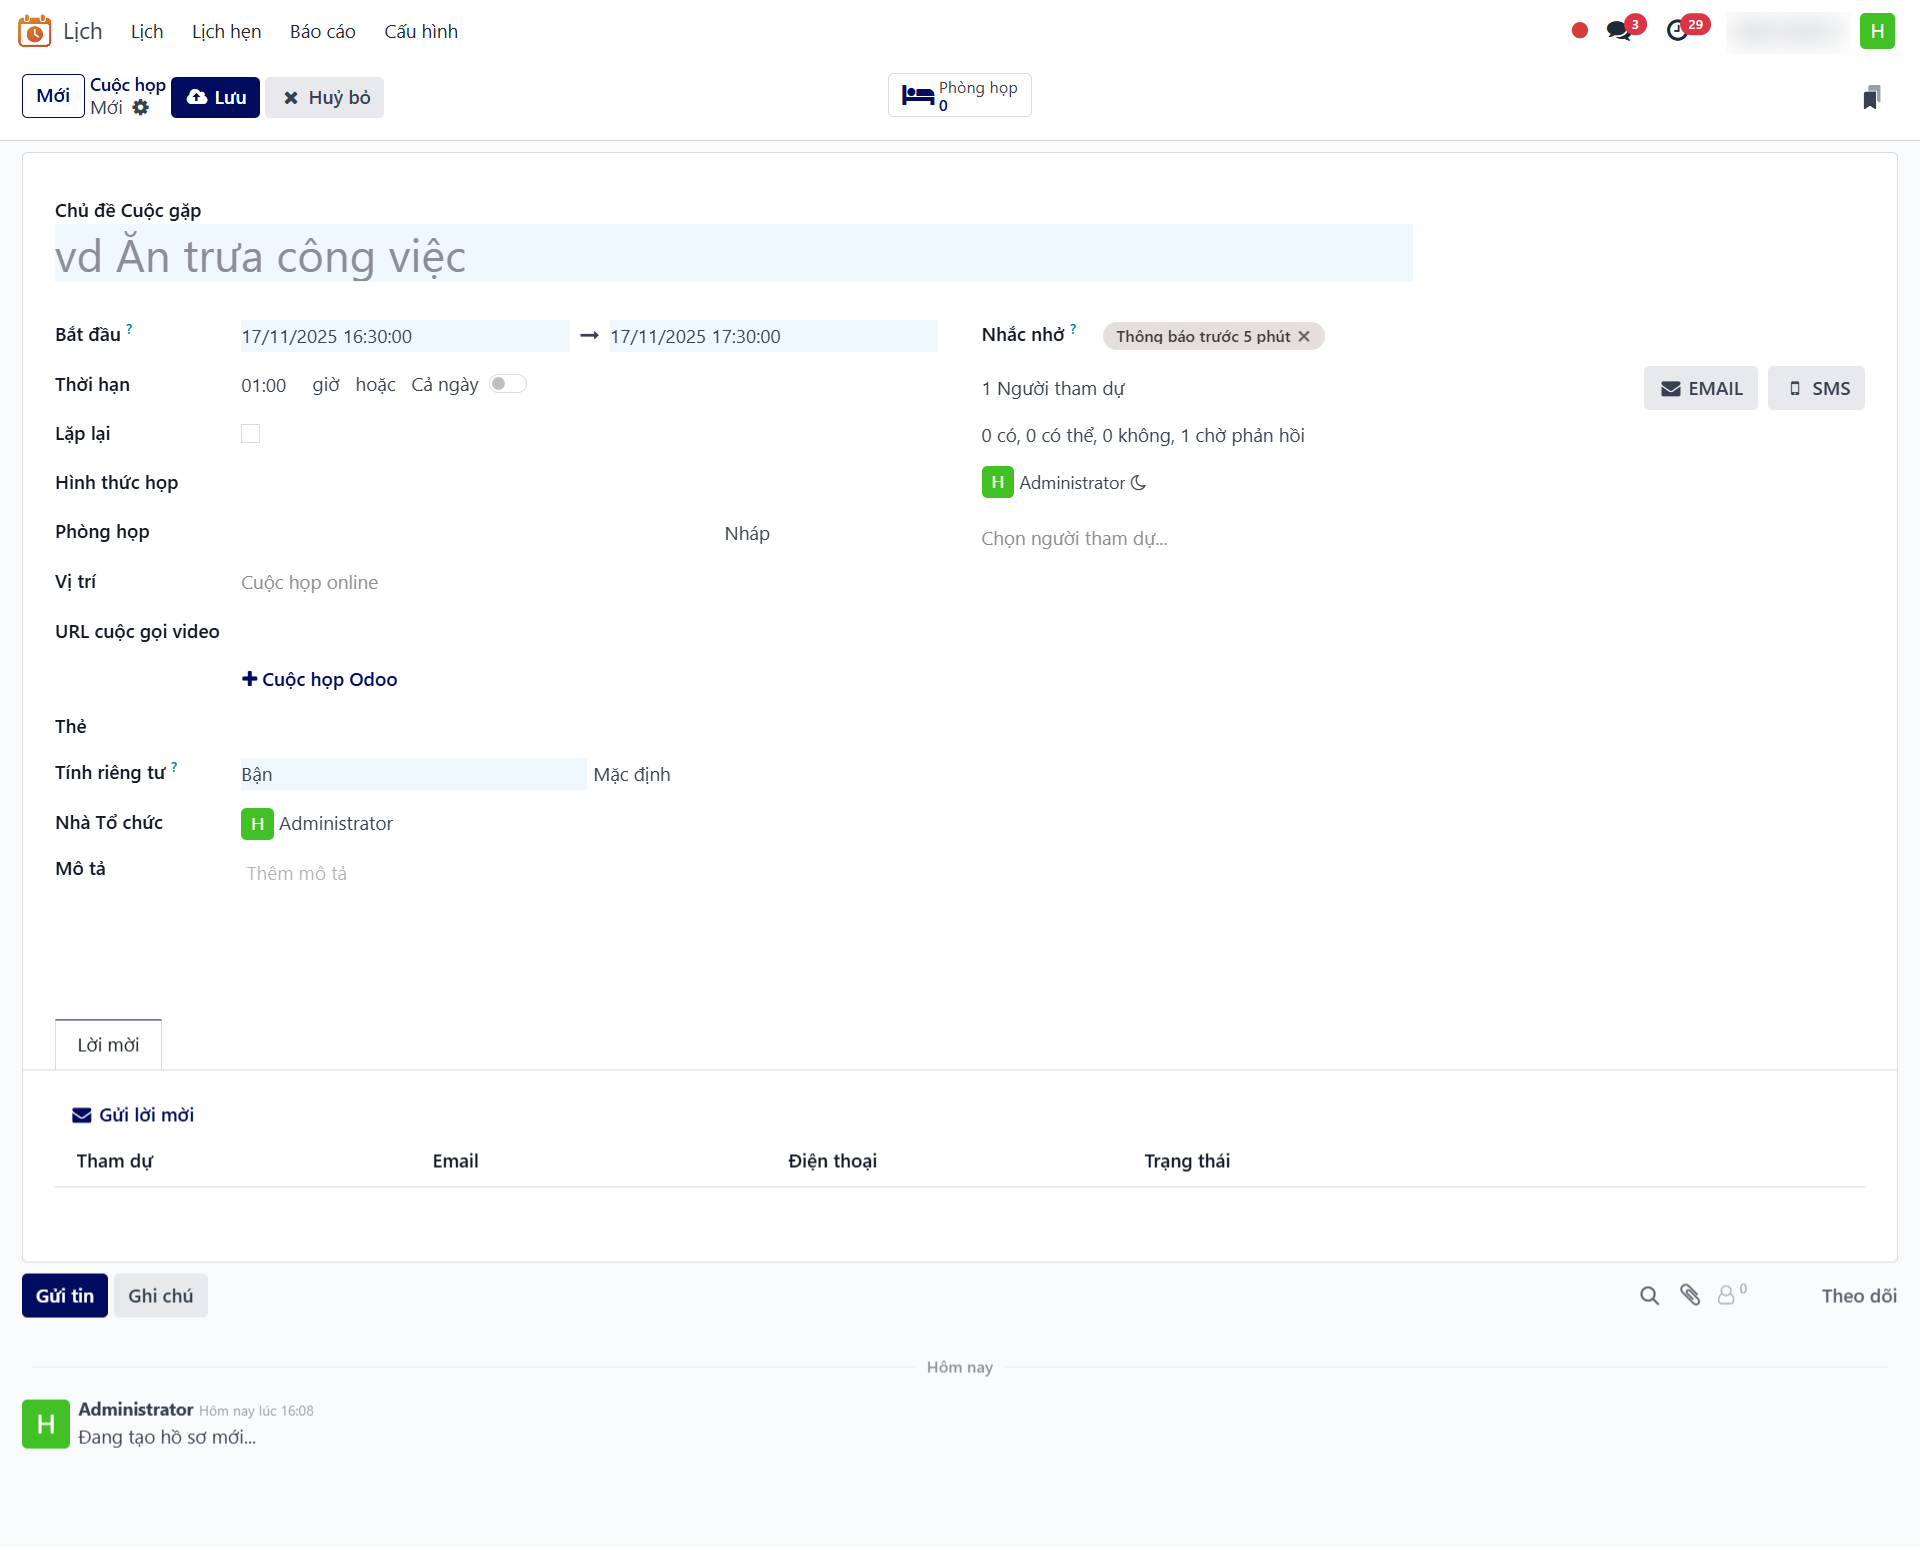Click the red recording dot icon

click(x=1580, y=31)
